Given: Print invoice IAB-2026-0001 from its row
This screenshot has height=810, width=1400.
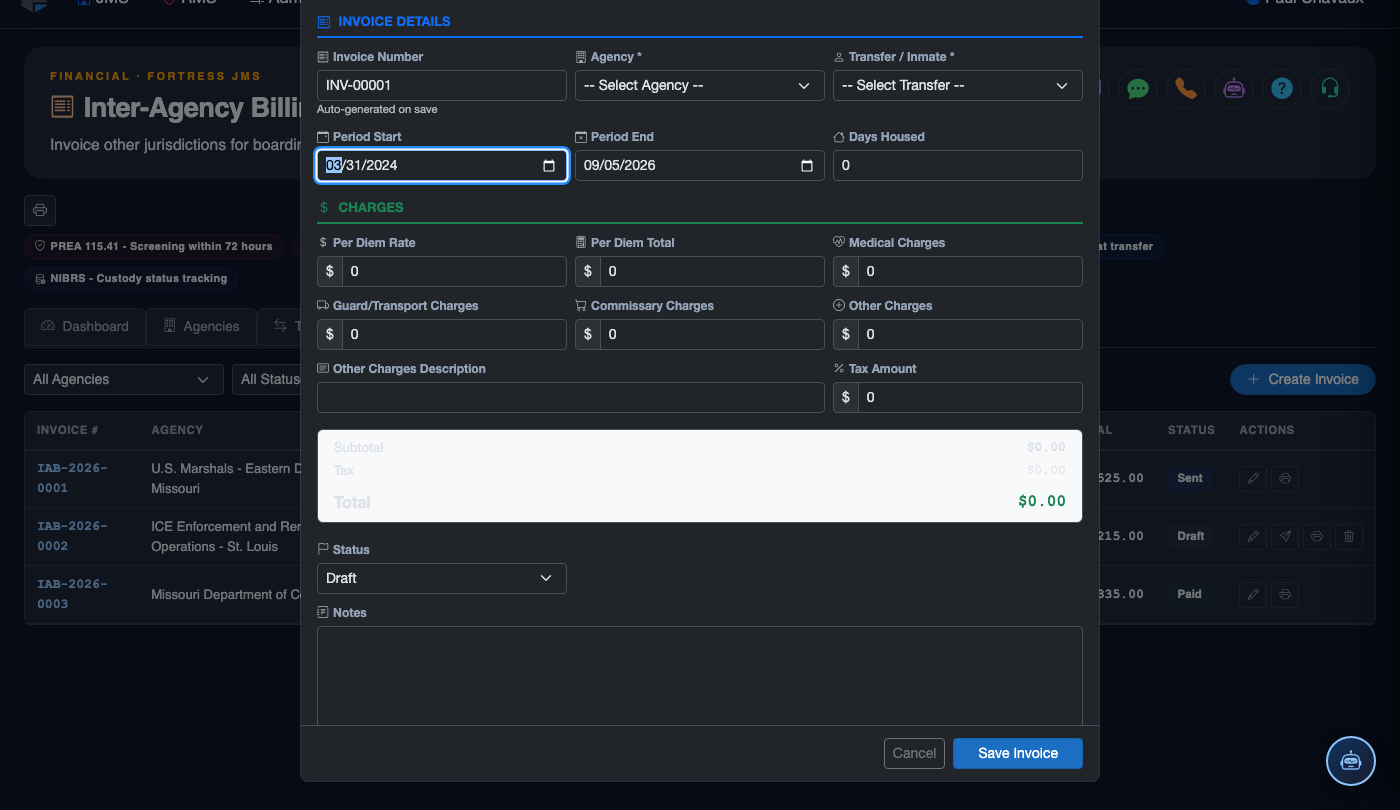Looking at the screenshot, I should coord(1285,479).
